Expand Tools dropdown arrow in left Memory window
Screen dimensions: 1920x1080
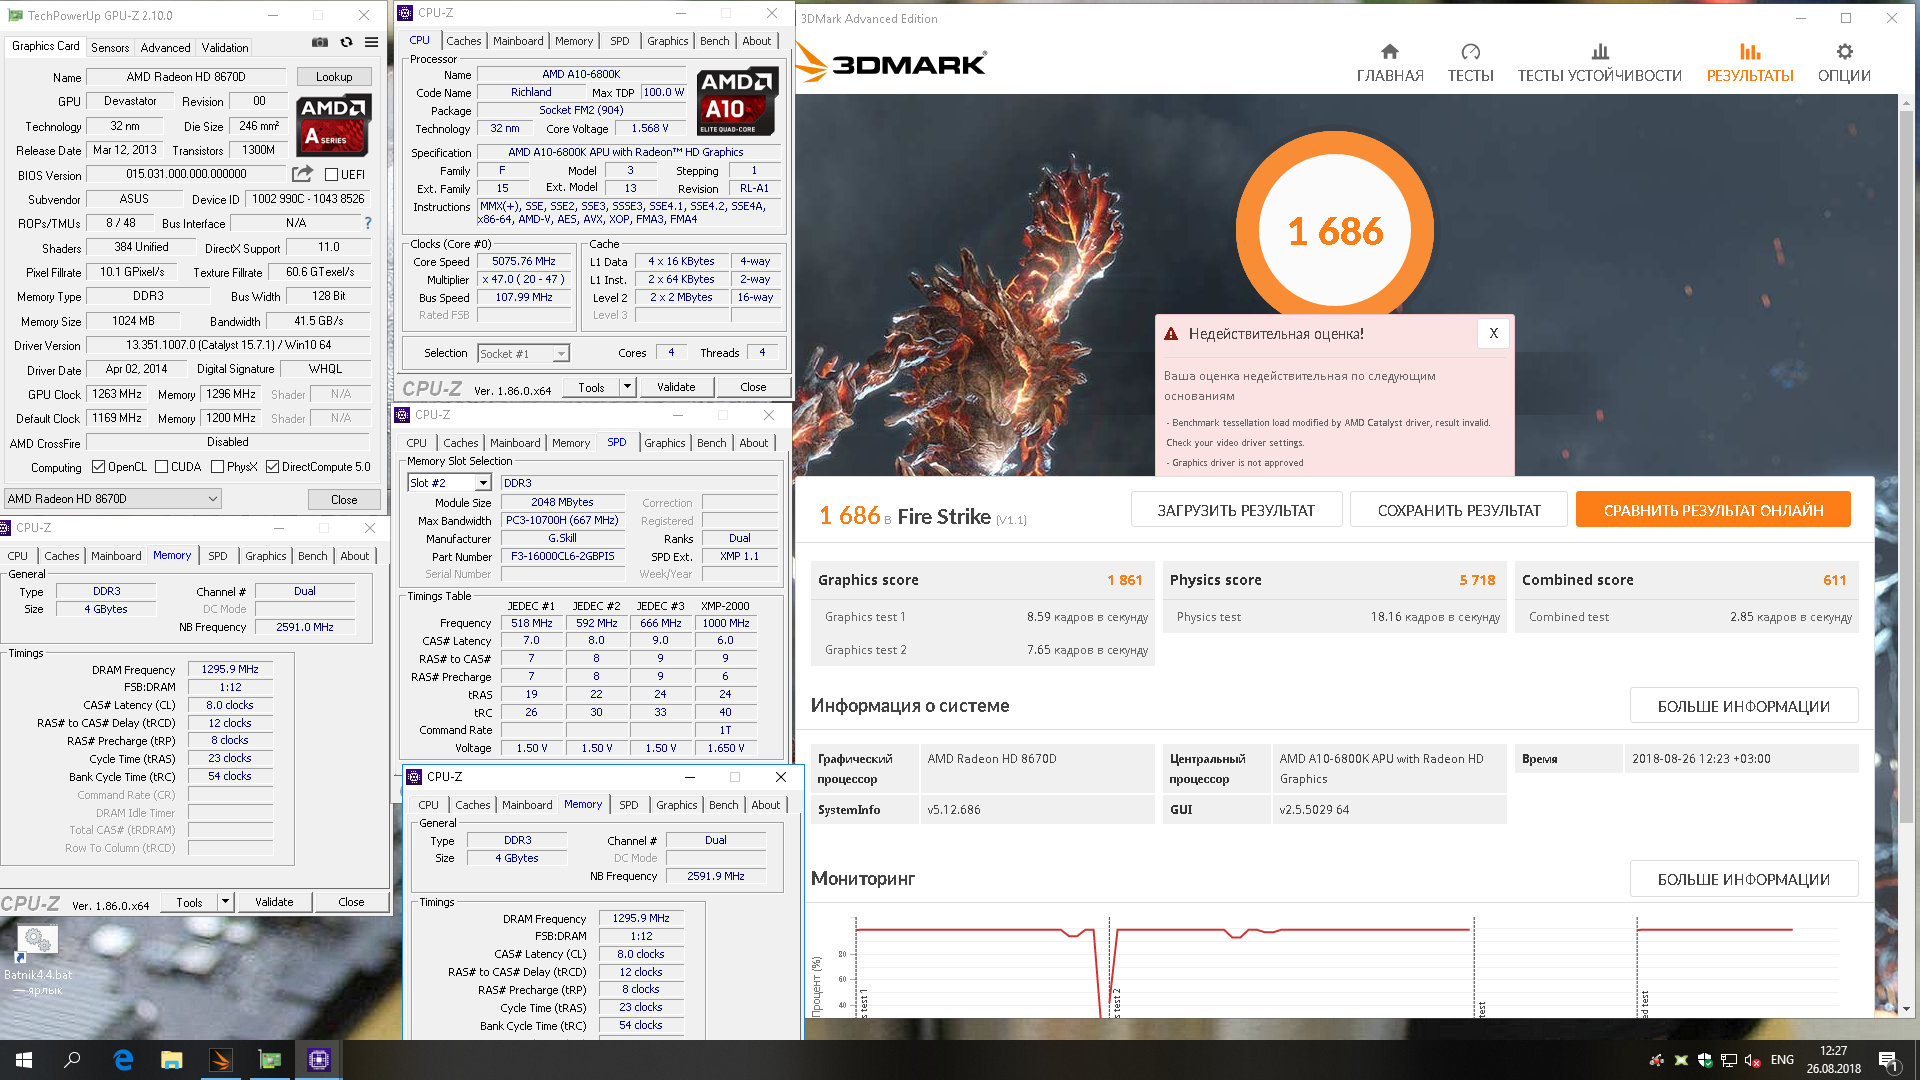tap(226, 902)
